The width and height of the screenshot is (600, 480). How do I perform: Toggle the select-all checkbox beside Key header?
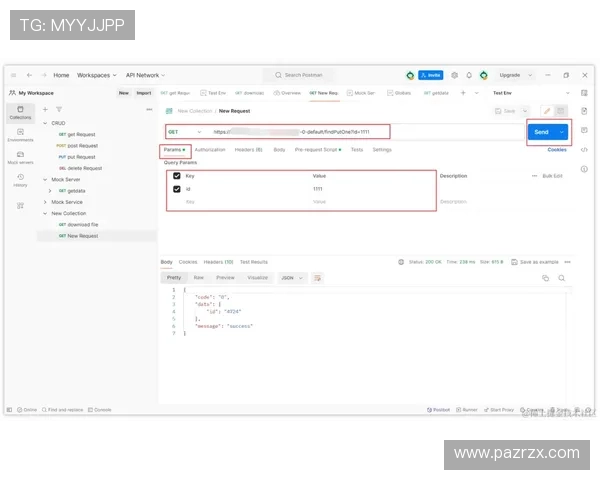177,176
